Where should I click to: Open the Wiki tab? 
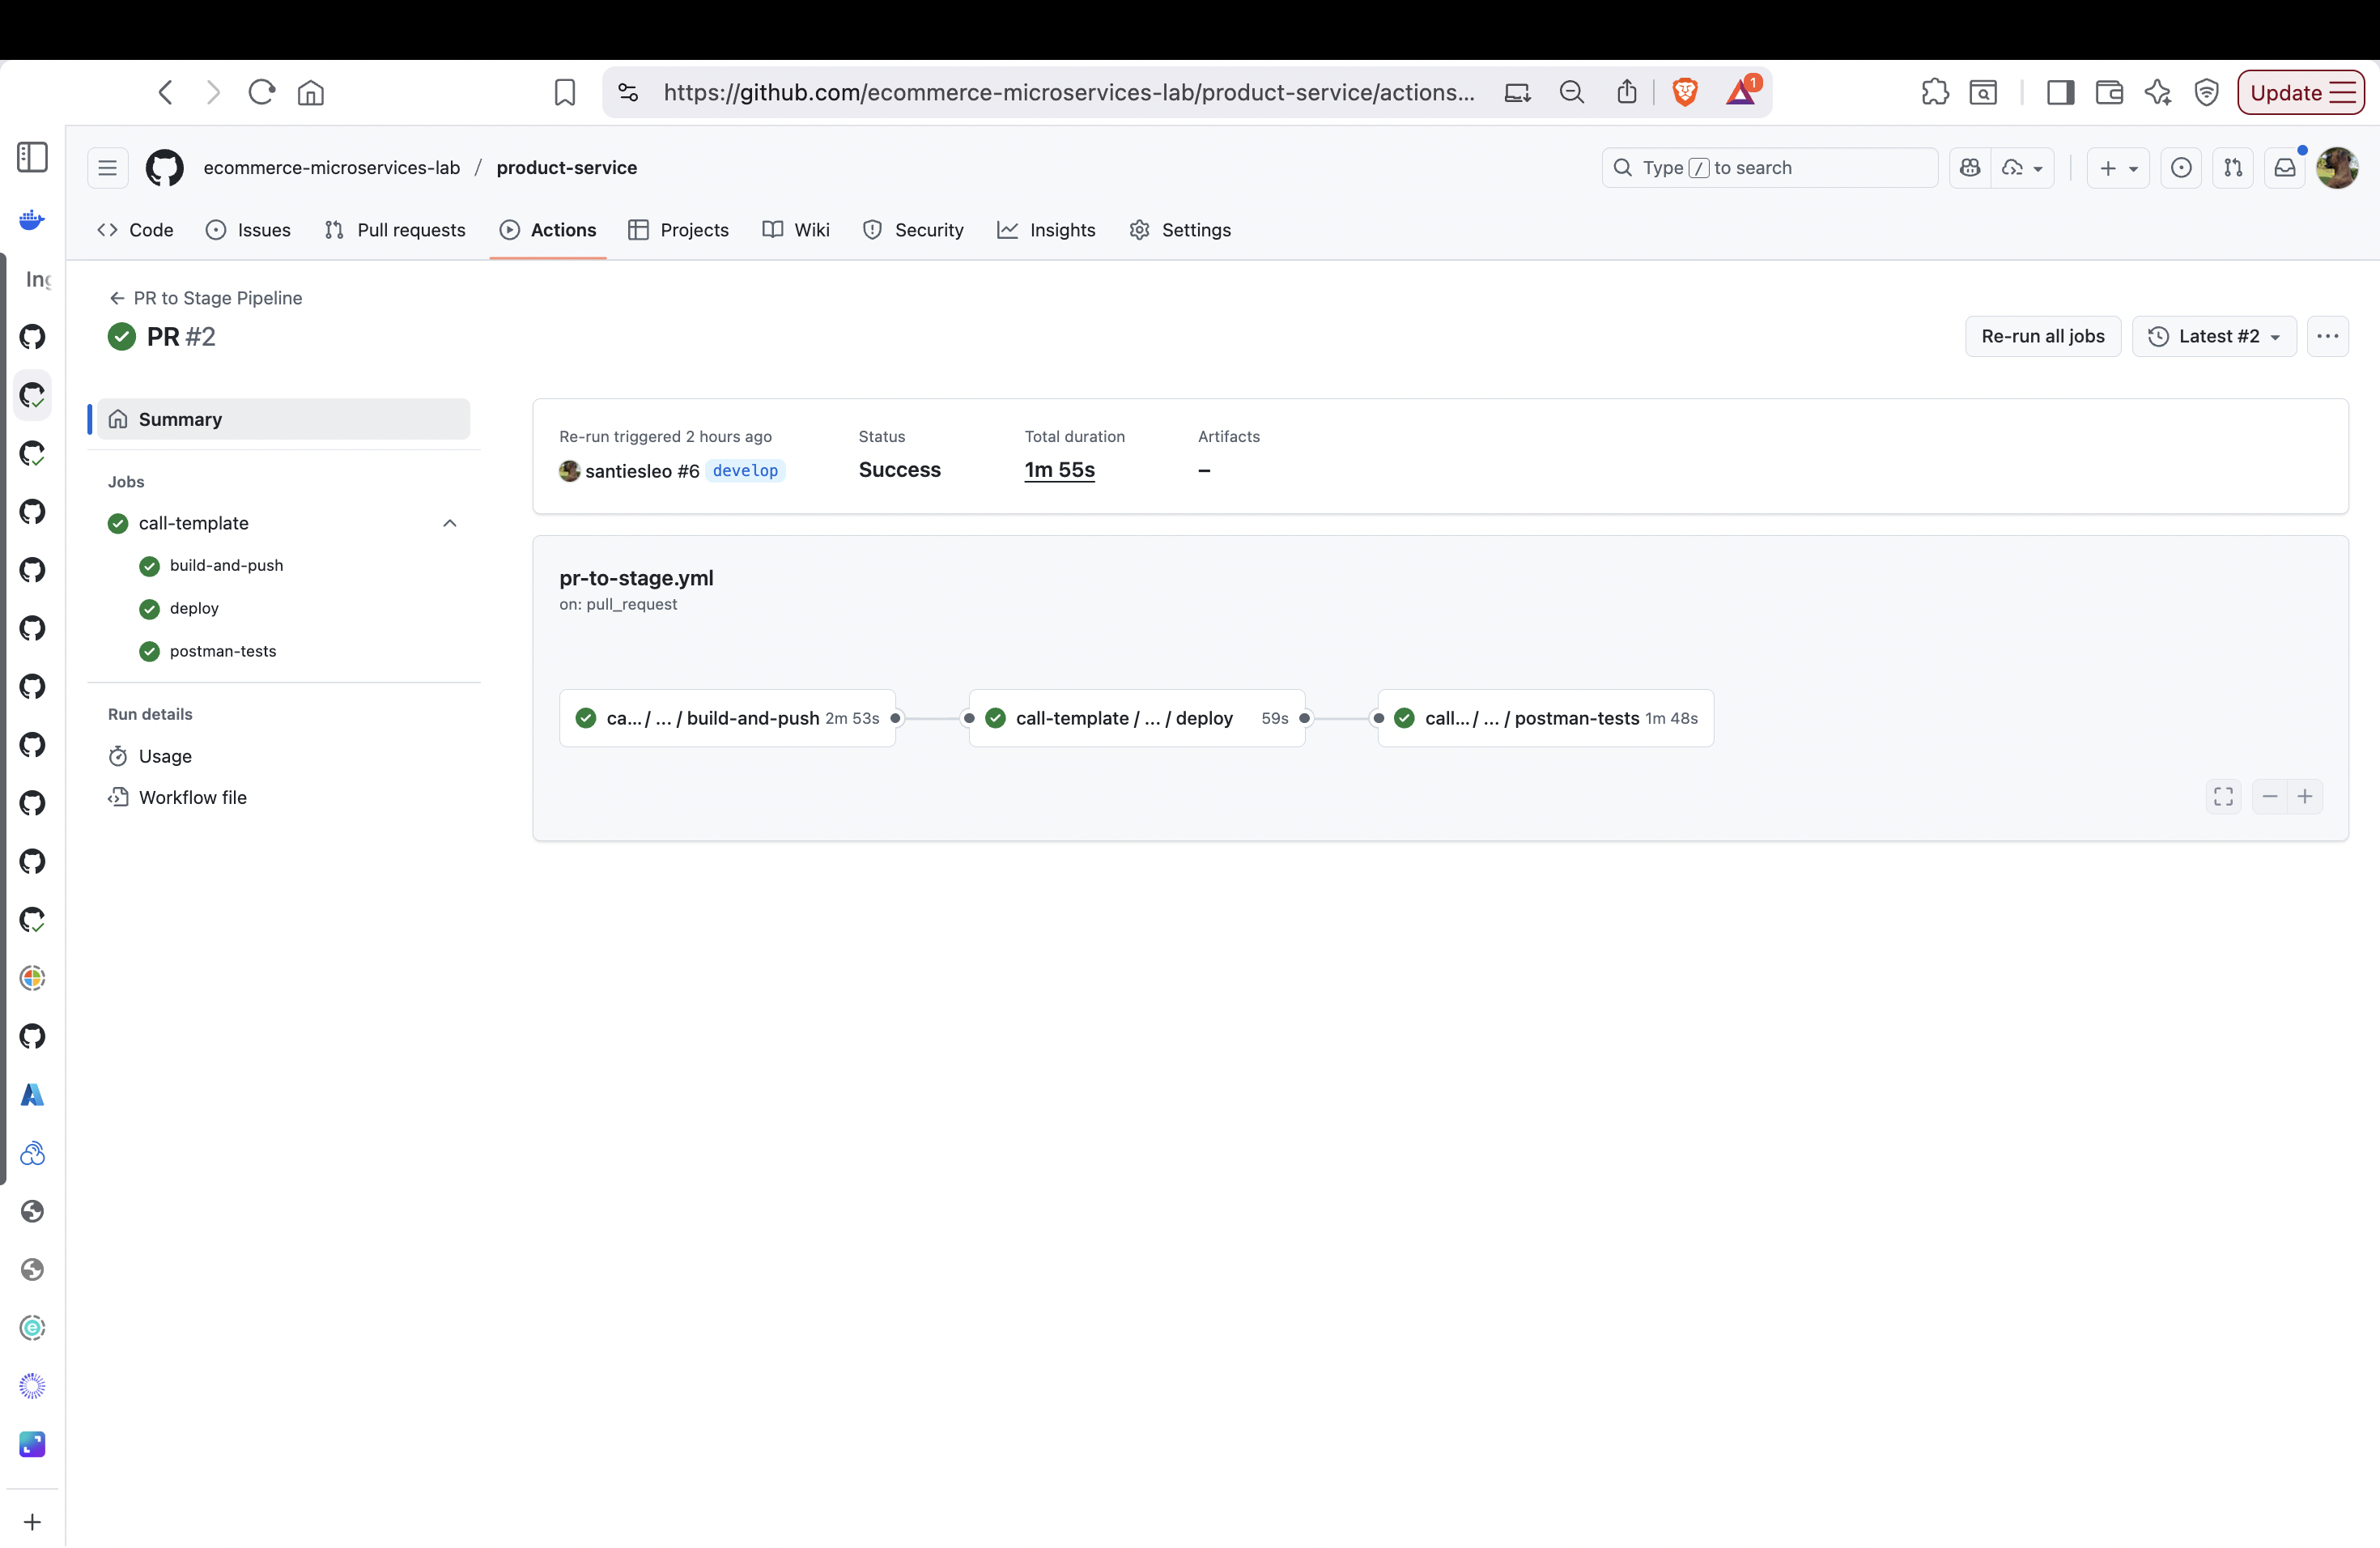796,230
